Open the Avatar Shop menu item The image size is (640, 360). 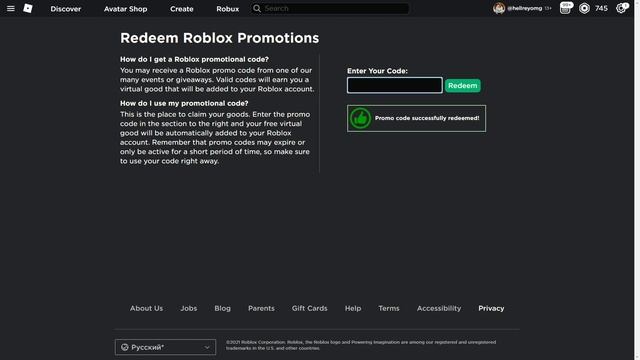pyautogui.click(x=125, y=9)
